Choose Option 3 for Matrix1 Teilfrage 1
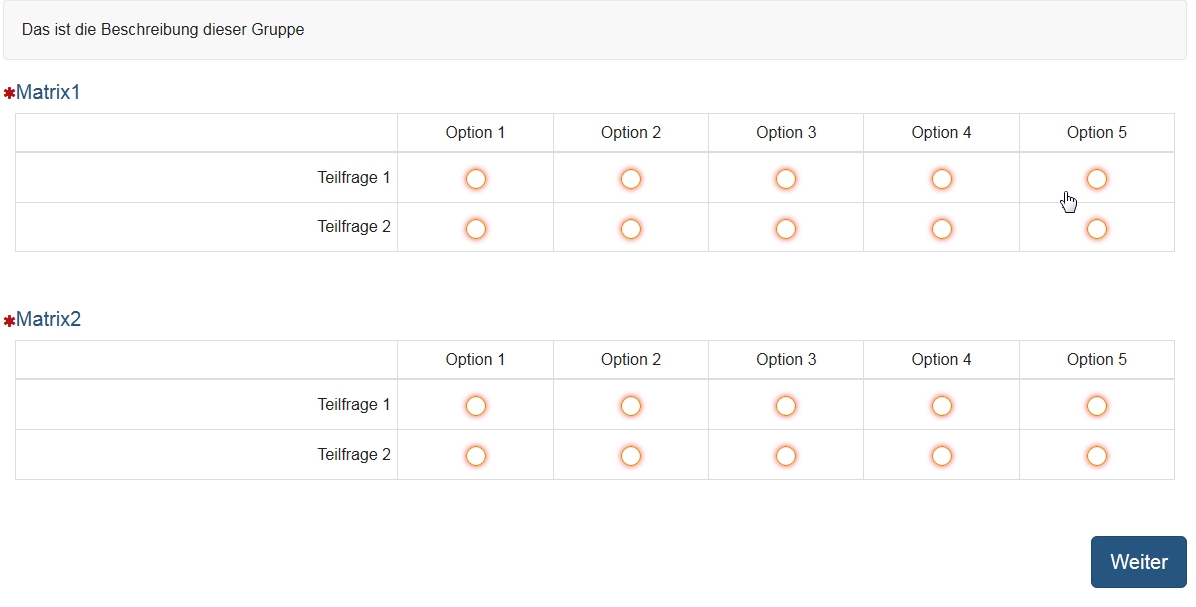 coord(786,179)
